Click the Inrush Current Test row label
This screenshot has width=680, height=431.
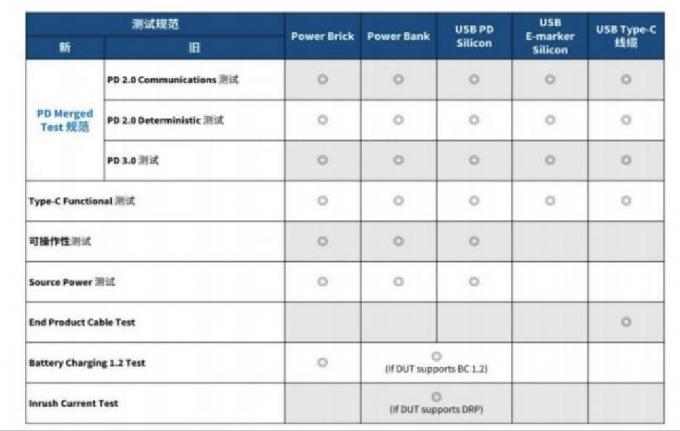click(73, 403)
